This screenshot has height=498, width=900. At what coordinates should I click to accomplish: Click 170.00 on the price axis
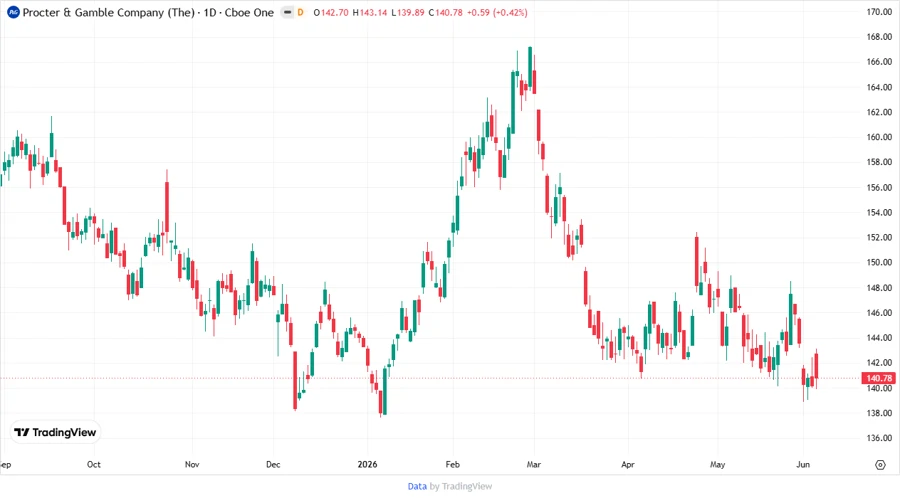(879, 11)
